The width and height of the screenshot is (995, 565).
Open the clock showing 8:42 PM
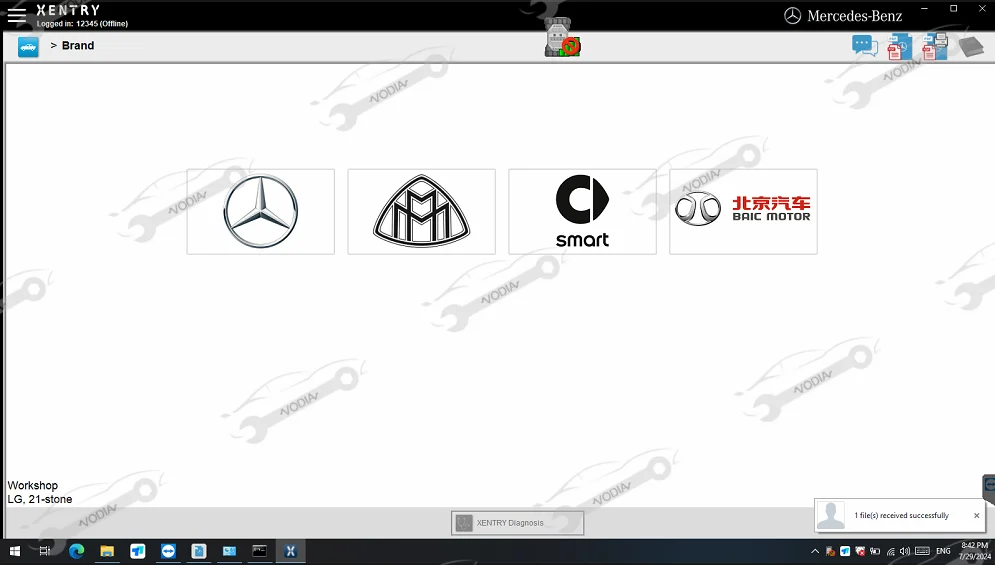pos(974,551)
